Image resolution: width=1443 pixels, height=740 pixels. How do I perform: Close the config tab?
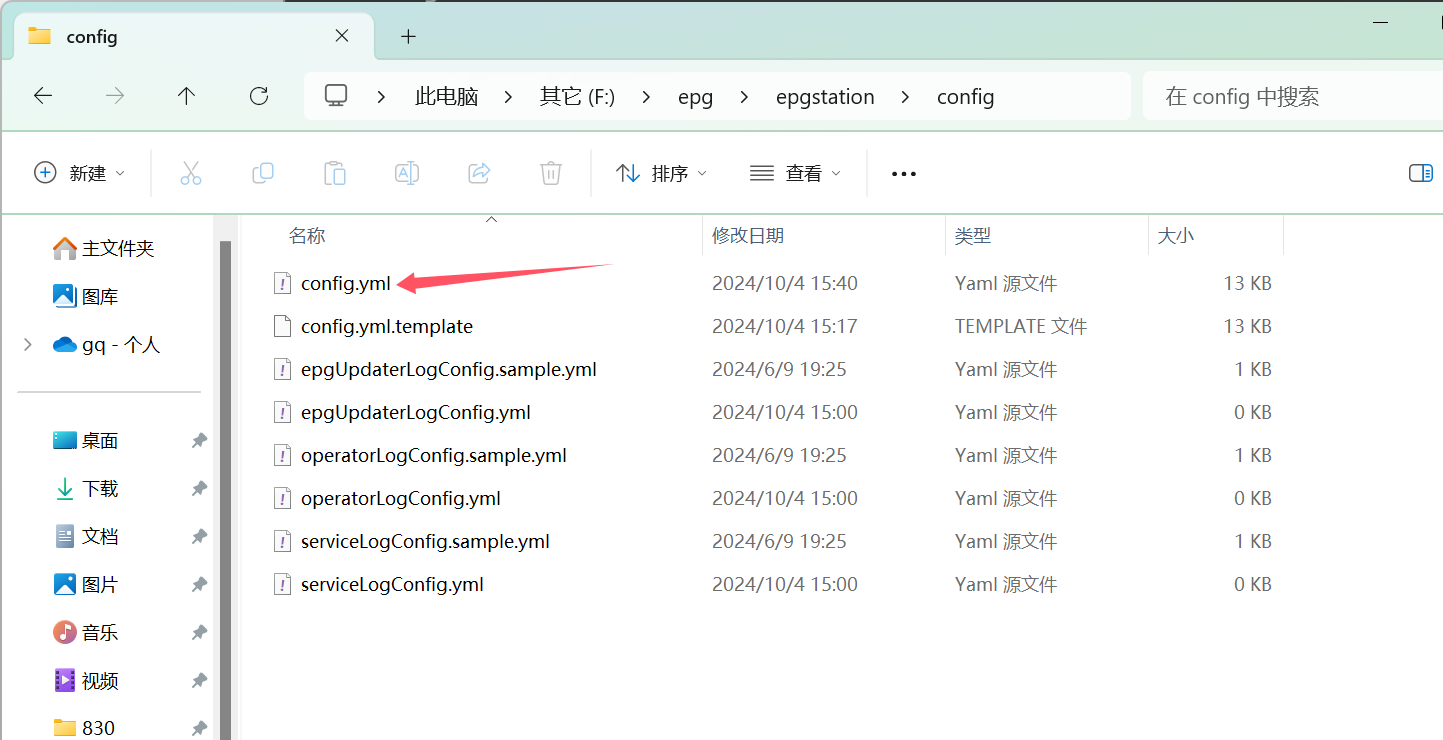(342, 36)
